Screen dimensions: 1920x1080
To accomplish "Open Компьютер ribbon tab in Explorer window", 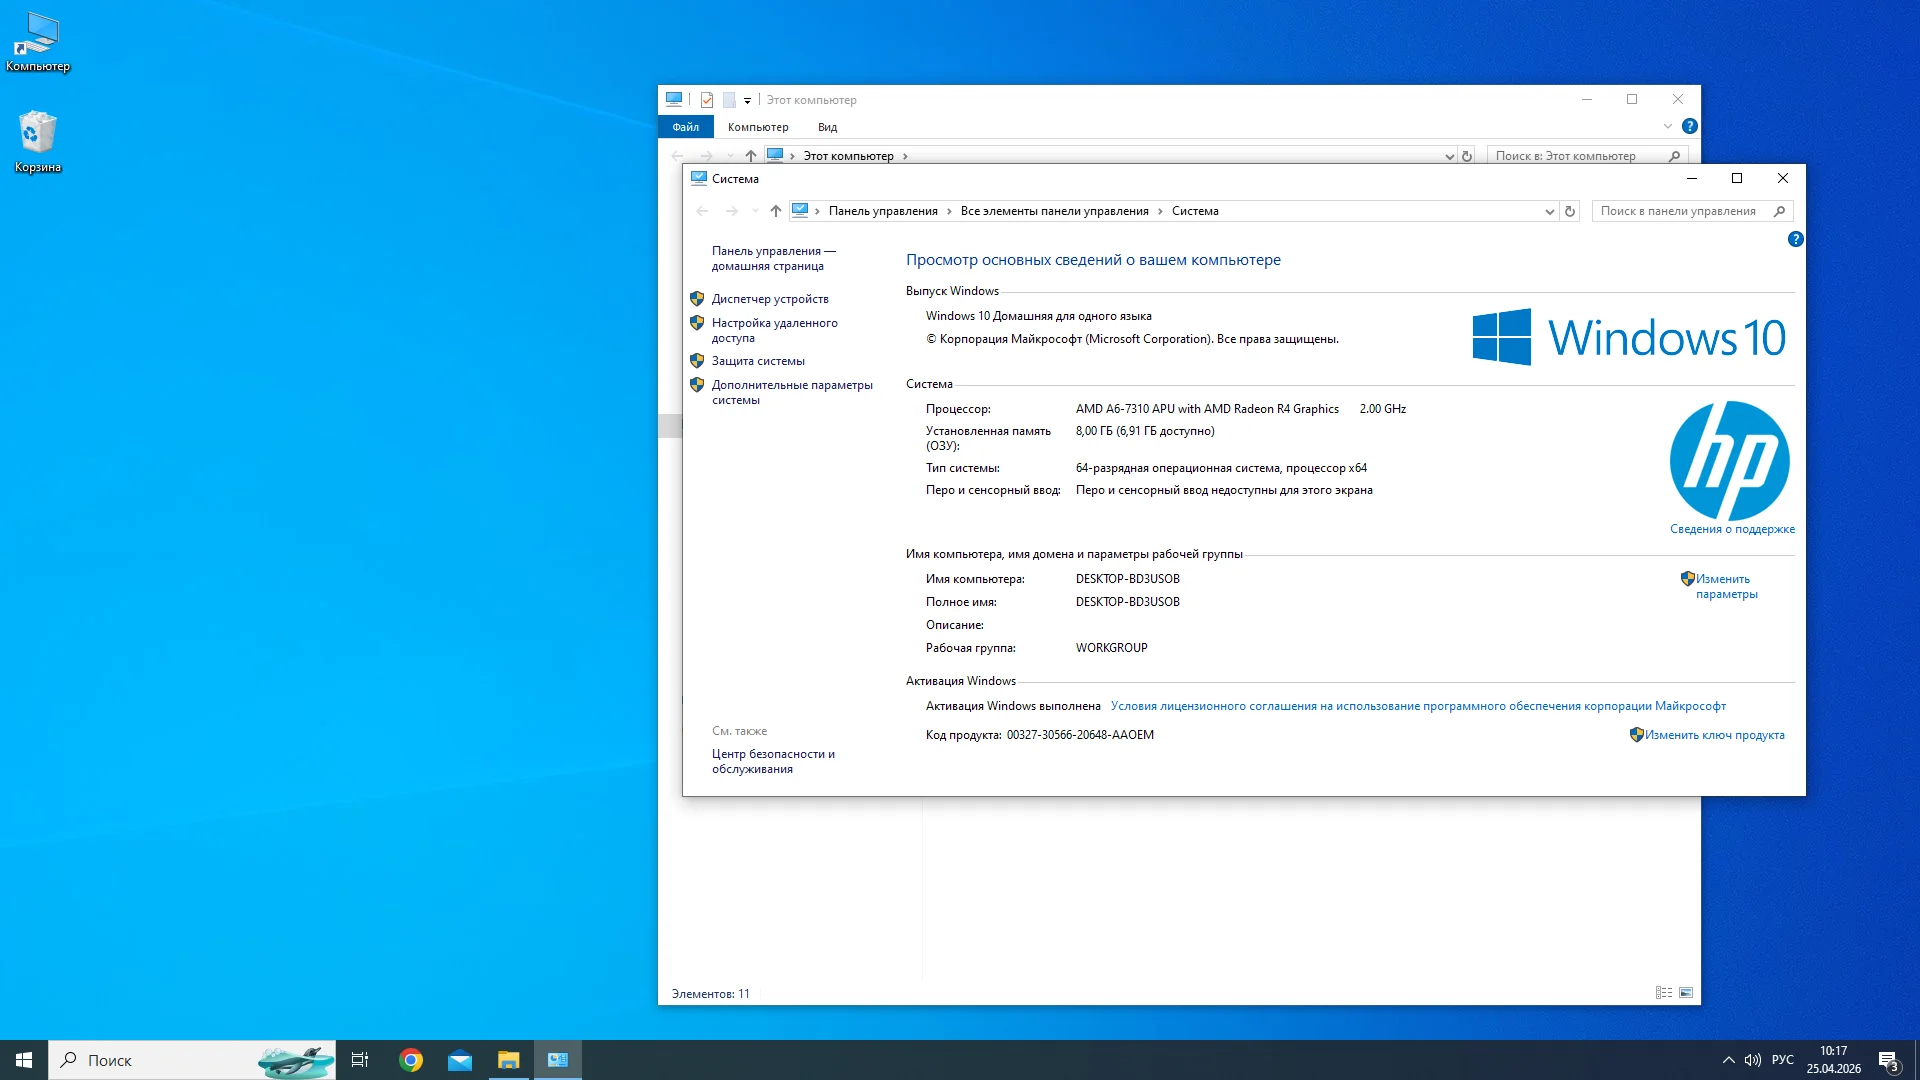I will click(758, 127).
